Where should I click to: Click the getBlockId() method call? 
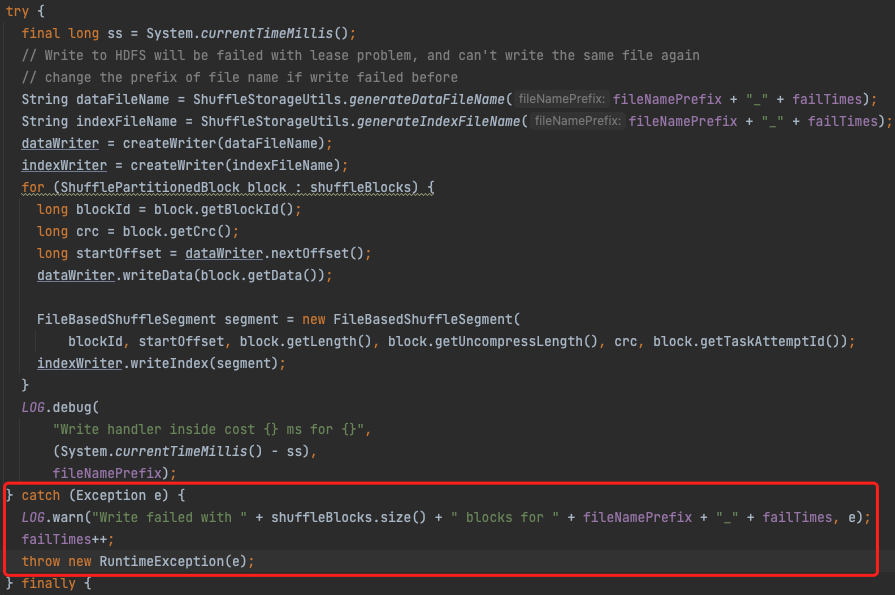(x=247, y=210)
